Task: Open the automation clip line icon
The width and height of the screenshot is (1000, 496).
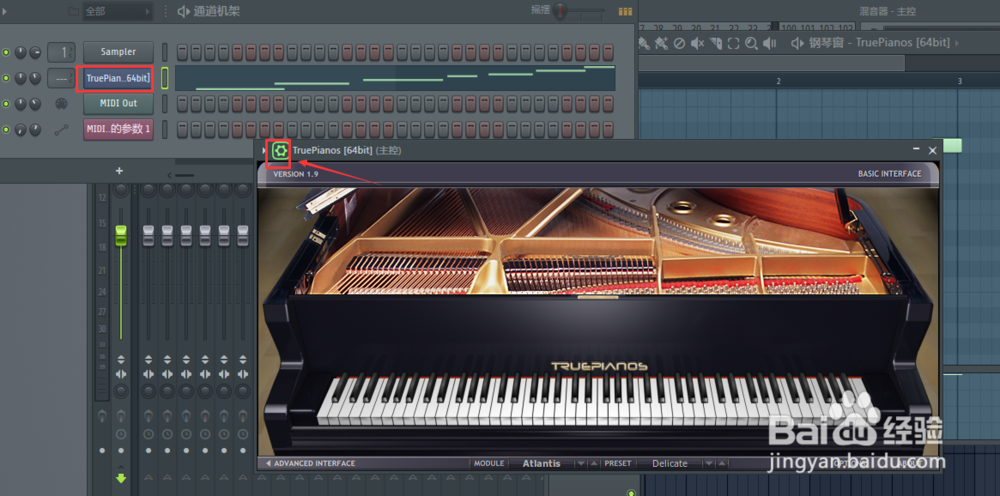Action: 61,129
